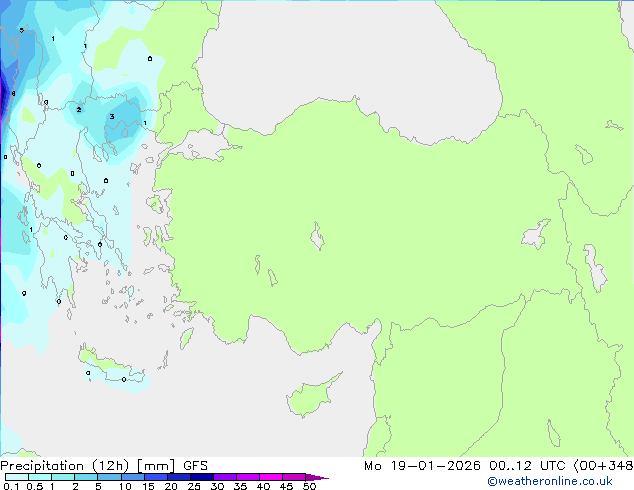Viewport: 634px width, 490px height.
Task: Click the legend scale label '25'
Action: [194, 486]
